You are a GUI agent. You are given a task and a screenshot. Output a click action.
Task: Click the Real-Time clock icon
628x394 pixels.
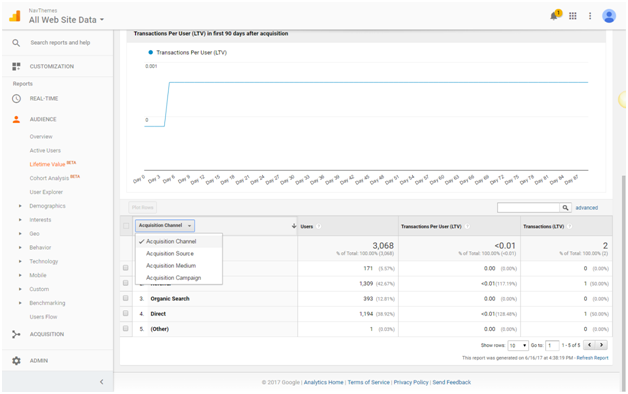16,98
